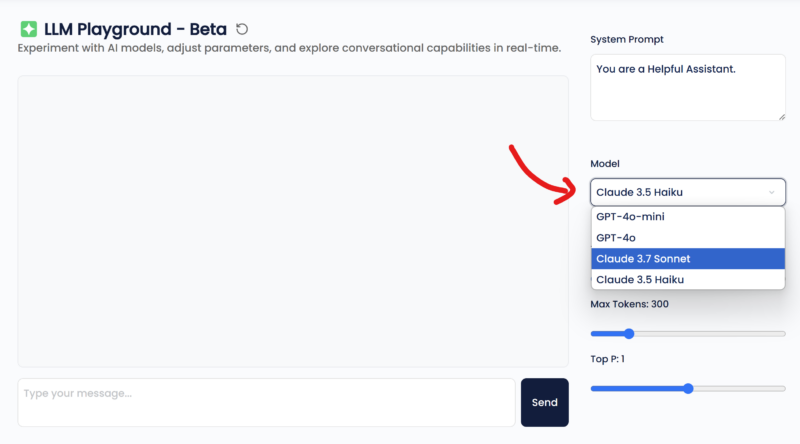Screen dimensions: 800x444
Task: Click the green sparkle logo icon
Action: tap(28, 29)
